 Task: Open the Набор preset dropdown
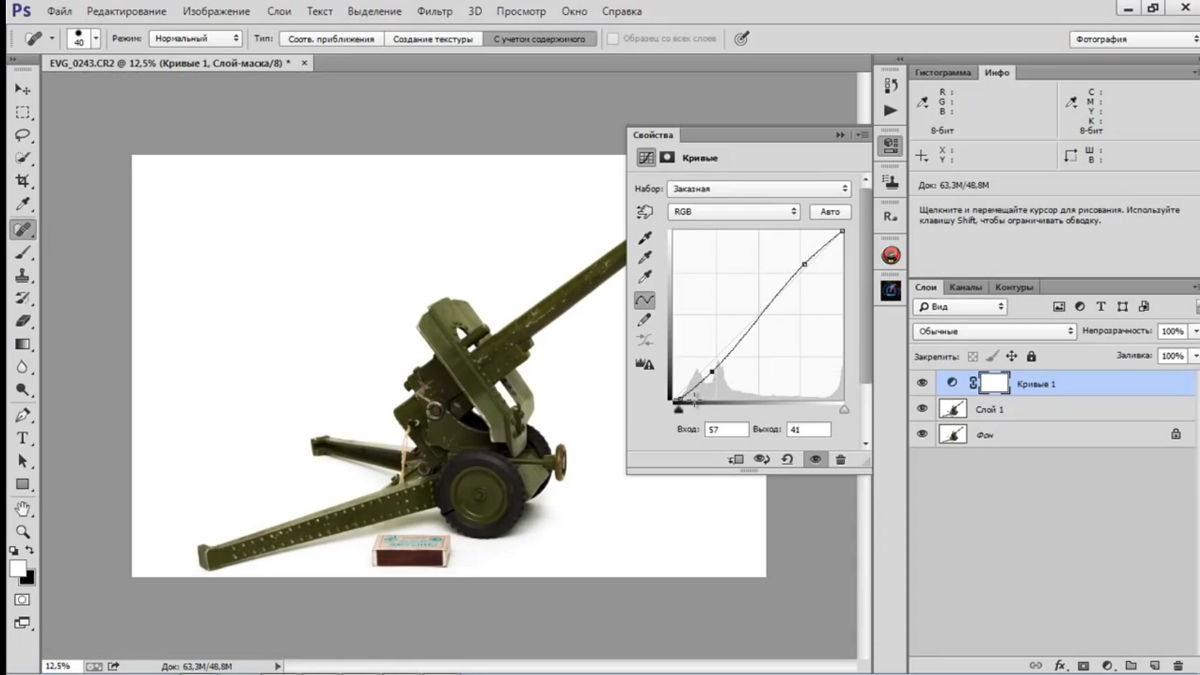(x=758, y=188)
